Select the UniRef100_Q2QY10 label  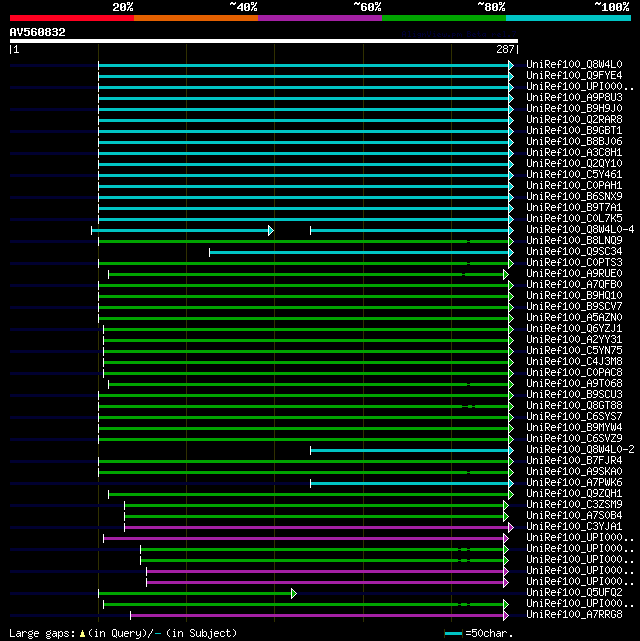point(574,164)
